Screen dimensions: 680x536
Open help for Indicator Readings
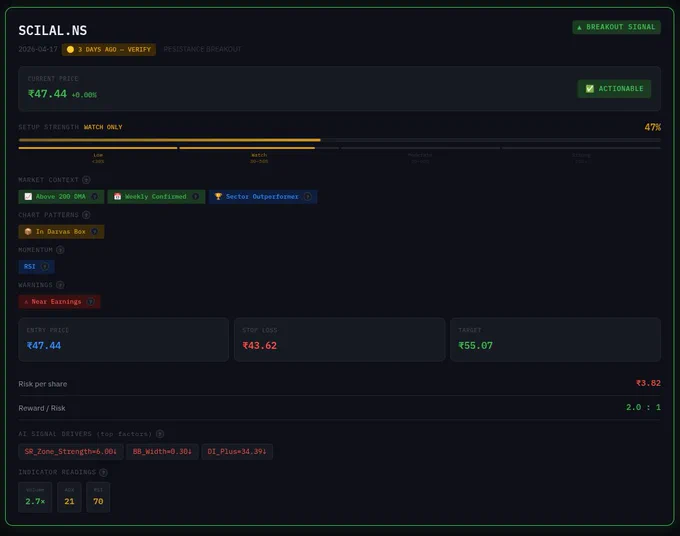pyautogui.click(x=103, y=472)
